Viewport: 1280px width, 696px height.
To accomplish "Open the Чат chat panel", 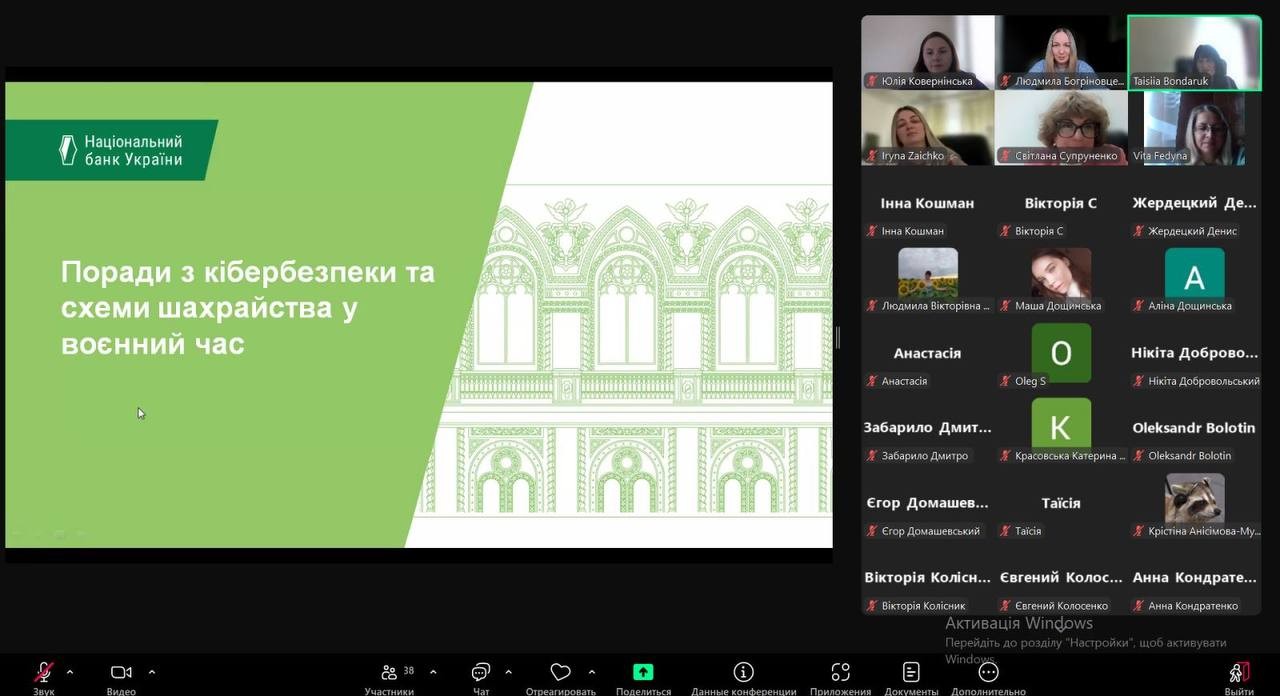I will pos(481,673).
